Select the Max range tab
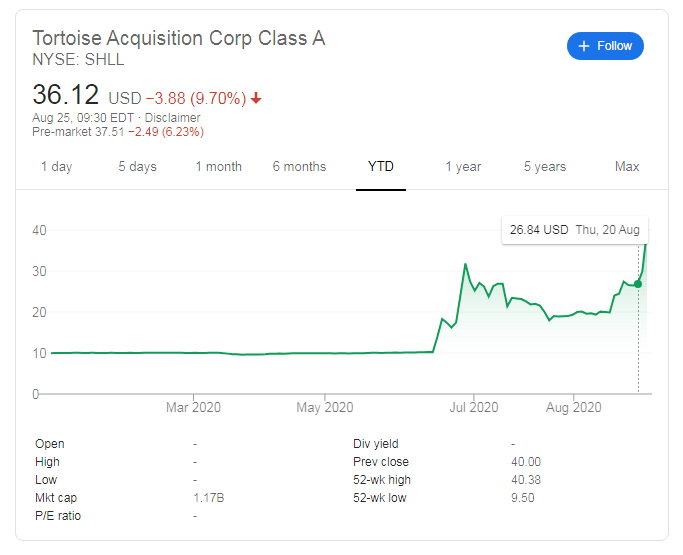 (627, 167)
